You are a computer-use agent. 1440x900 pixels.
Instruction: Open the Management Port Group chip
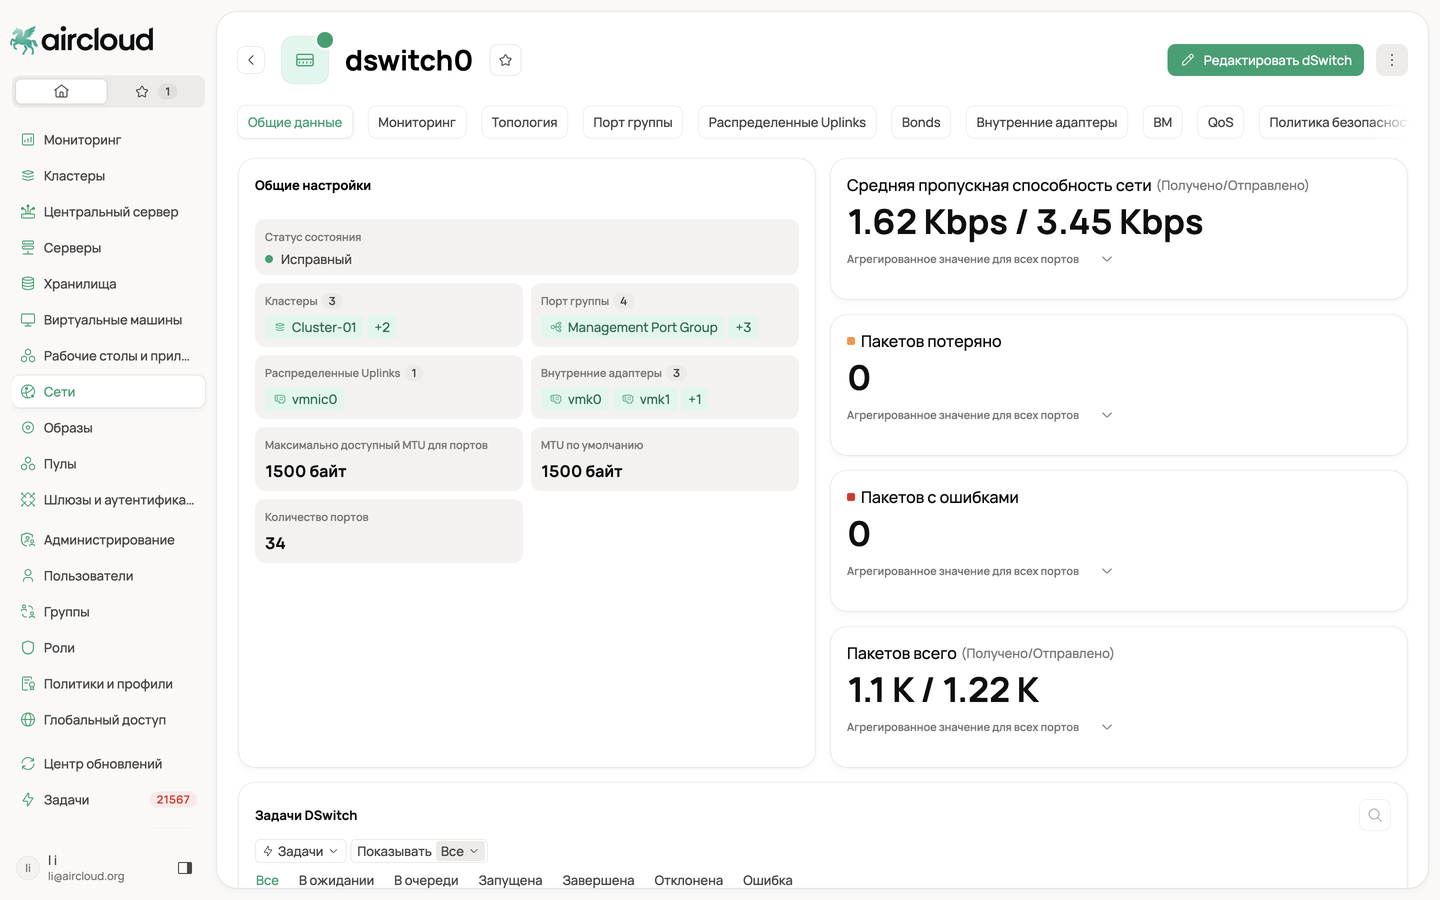pyautogui.click(x=633, y=327)
